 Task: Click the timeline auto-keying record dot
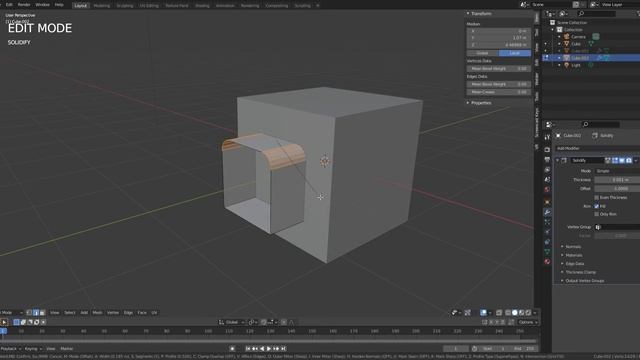pos(232,349)
